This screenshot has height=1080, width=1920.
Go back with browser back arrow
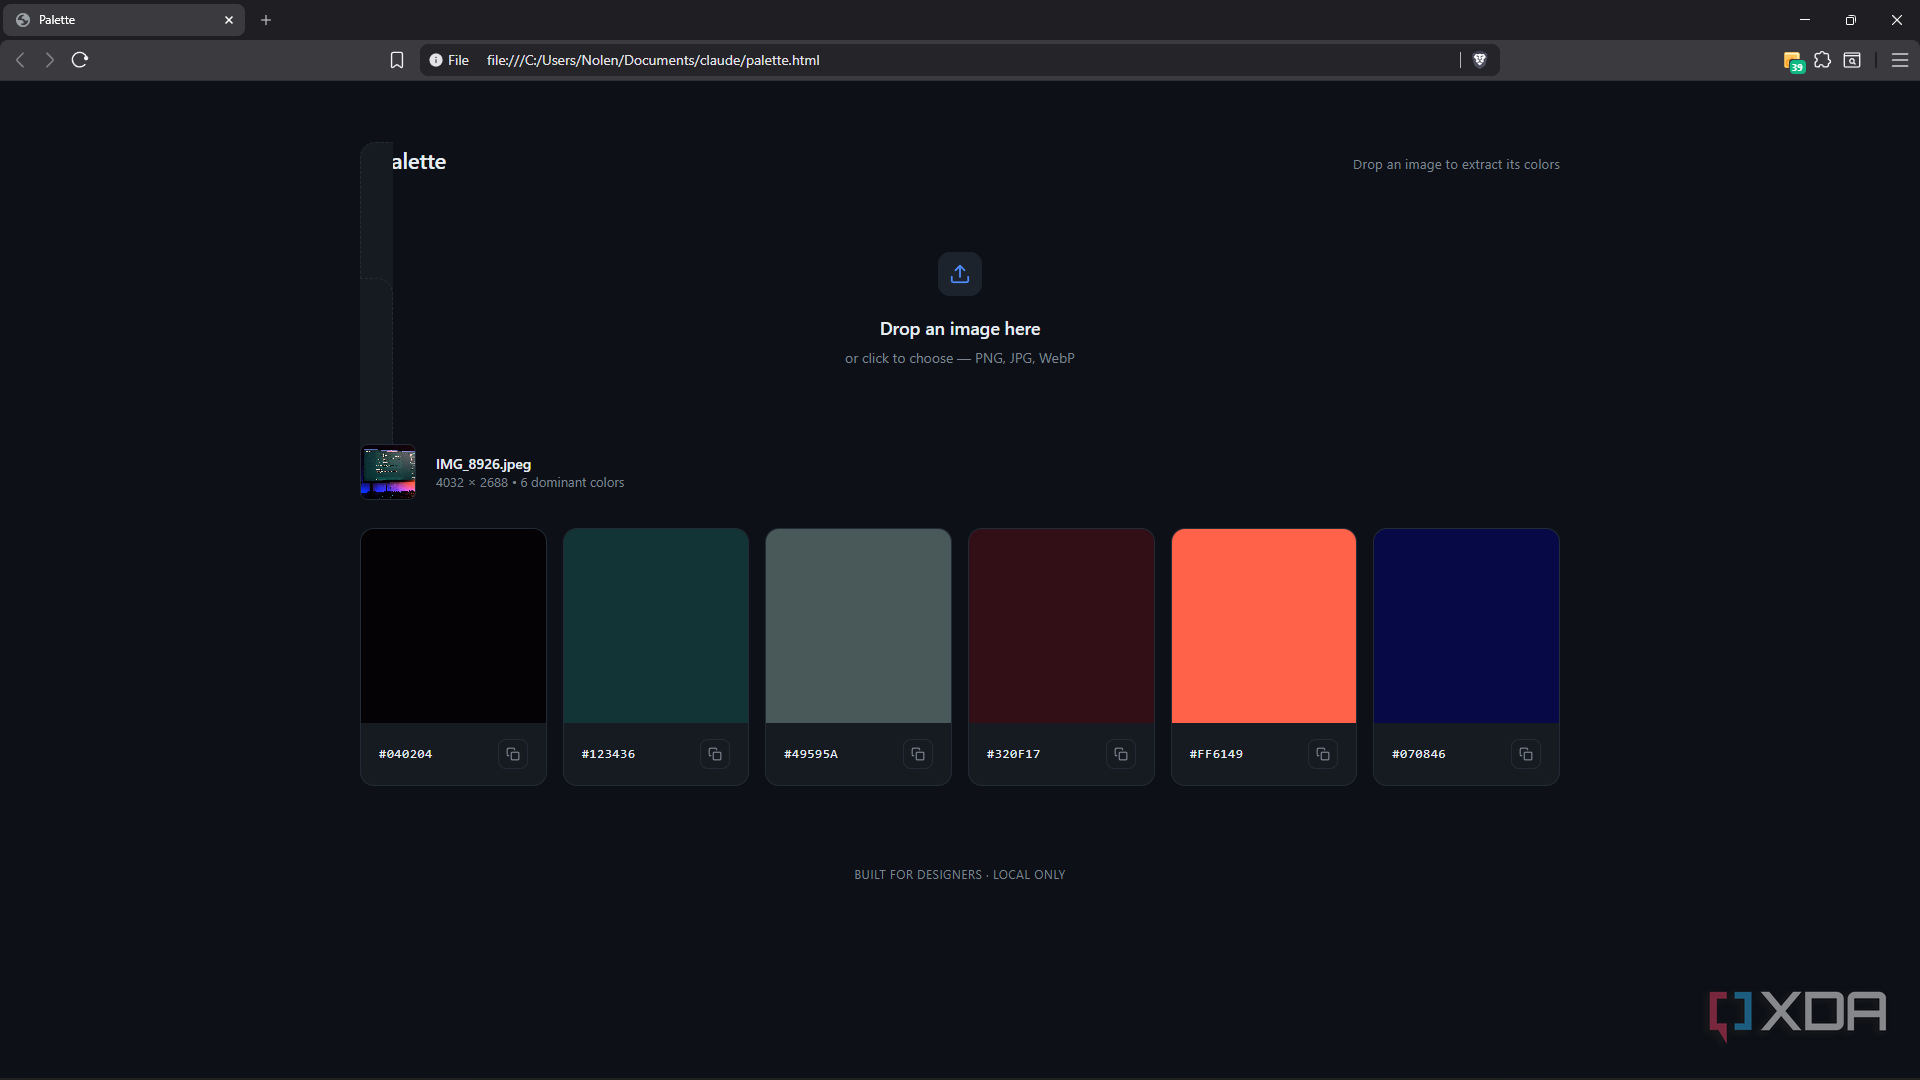[20, 60]
